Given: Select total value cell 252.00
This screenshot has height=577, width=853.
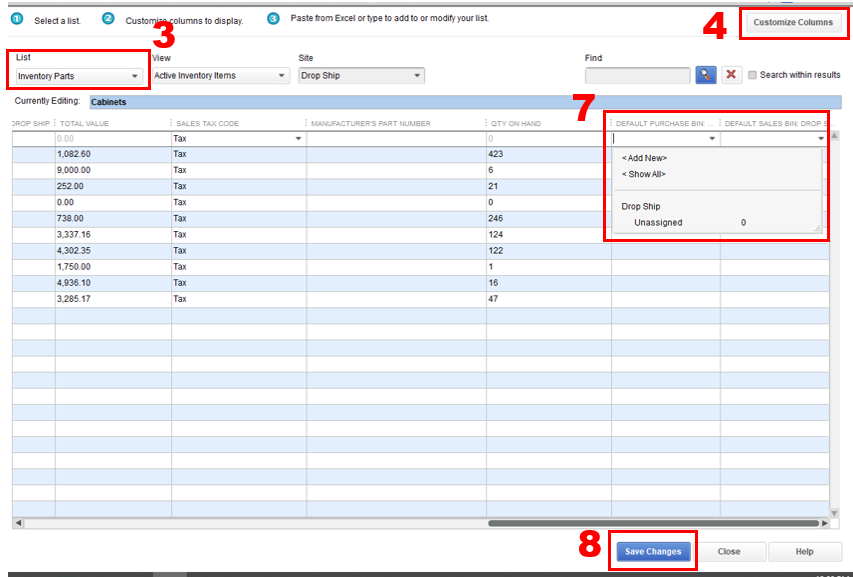Looking at the screenshot, I should (x=113, y=187).
